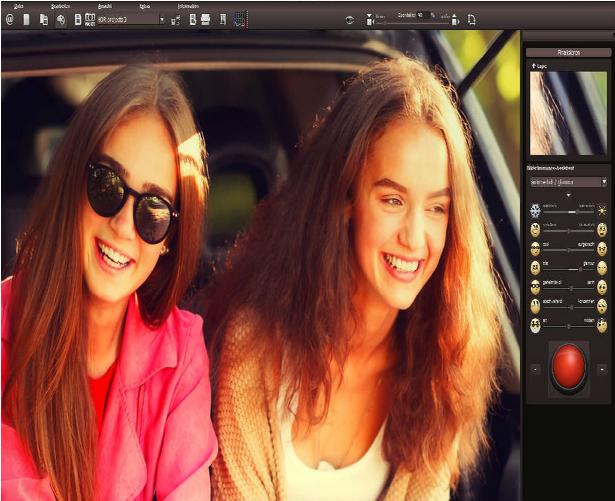This screenshot has width=615, height=501.
Task: Click the header button at top of right panel
Action: point(568,53)
